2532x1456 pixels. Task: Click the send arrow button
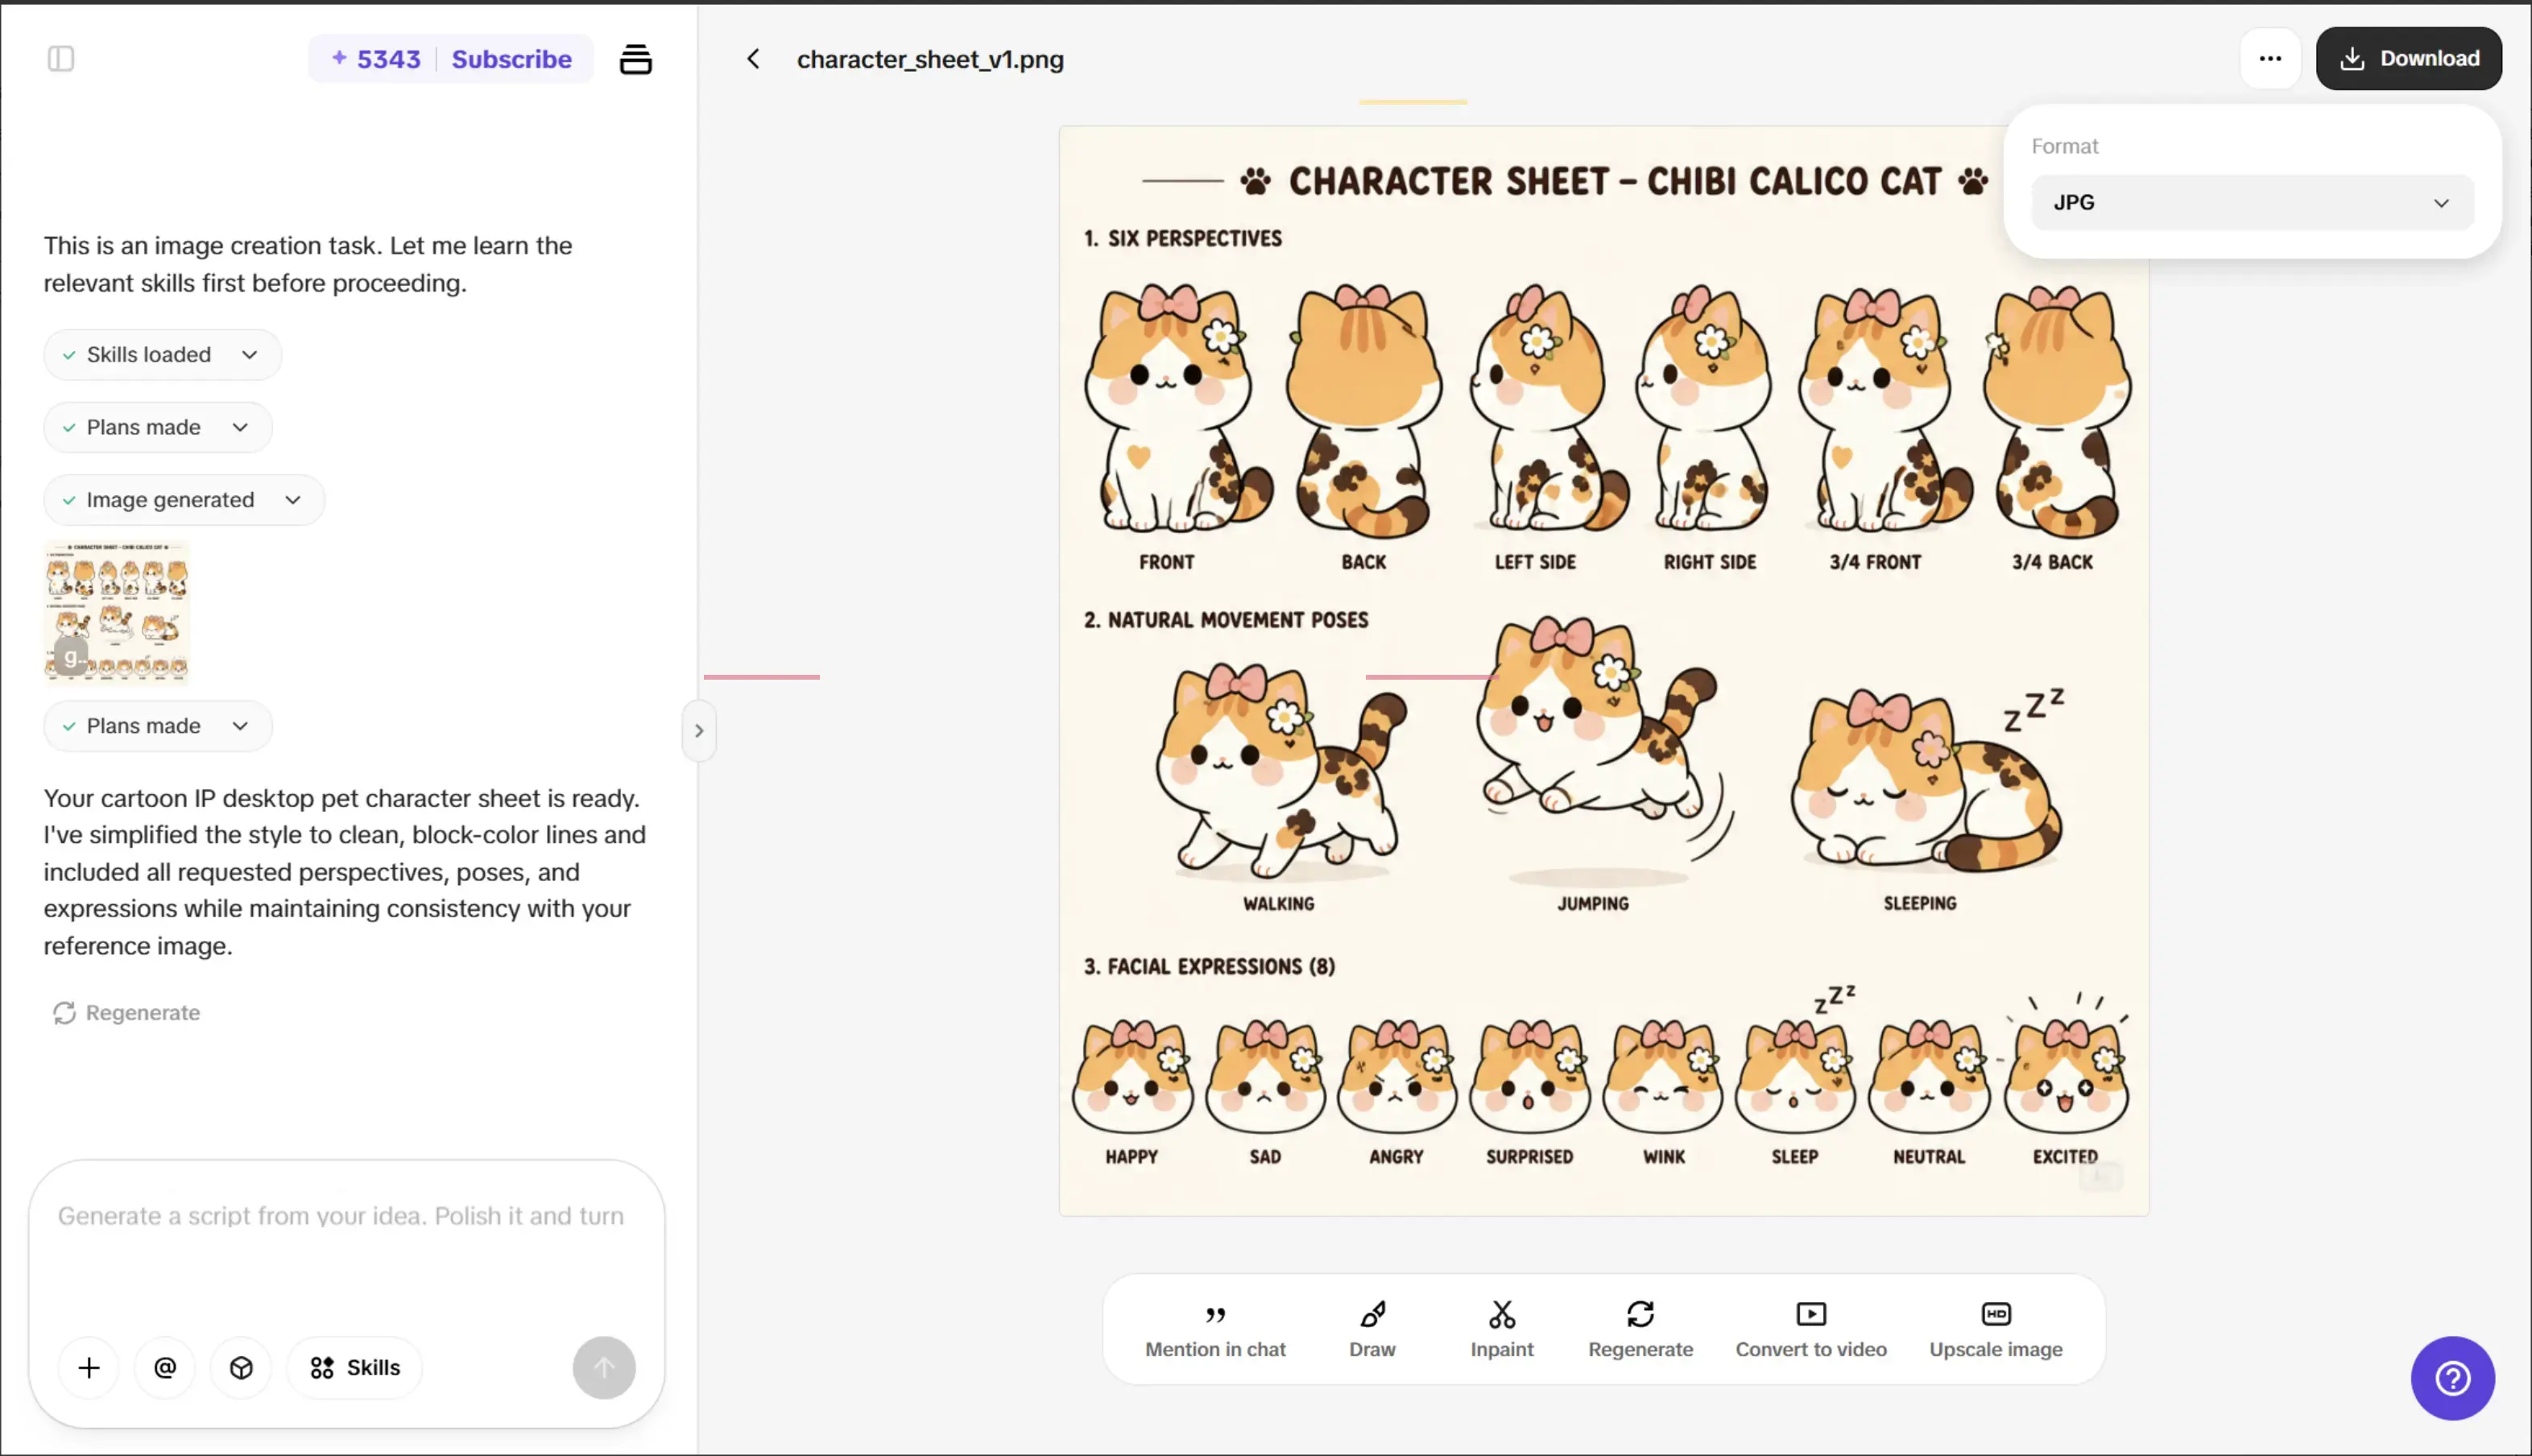[x=604, y=1368]
